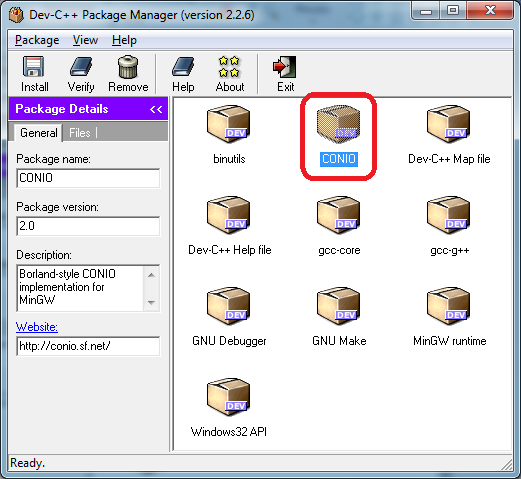Select the gcc-g++ package icon

pos(449,215)
